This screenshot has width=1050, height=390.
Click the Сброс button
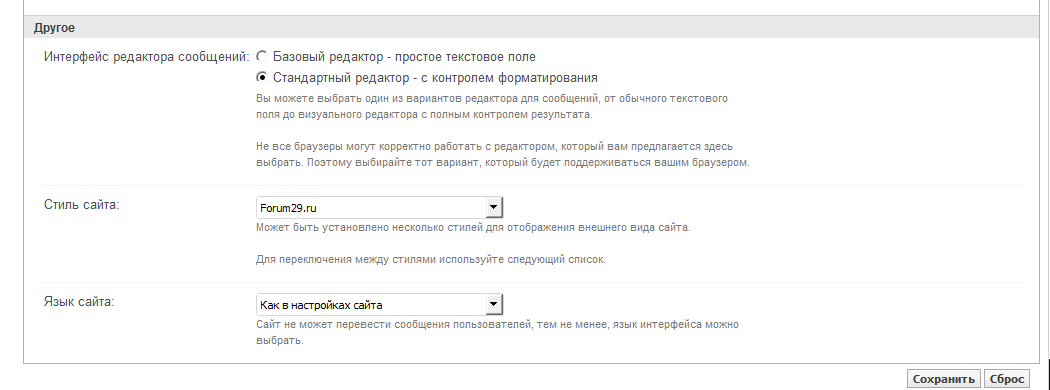[x=1006, y=379]
